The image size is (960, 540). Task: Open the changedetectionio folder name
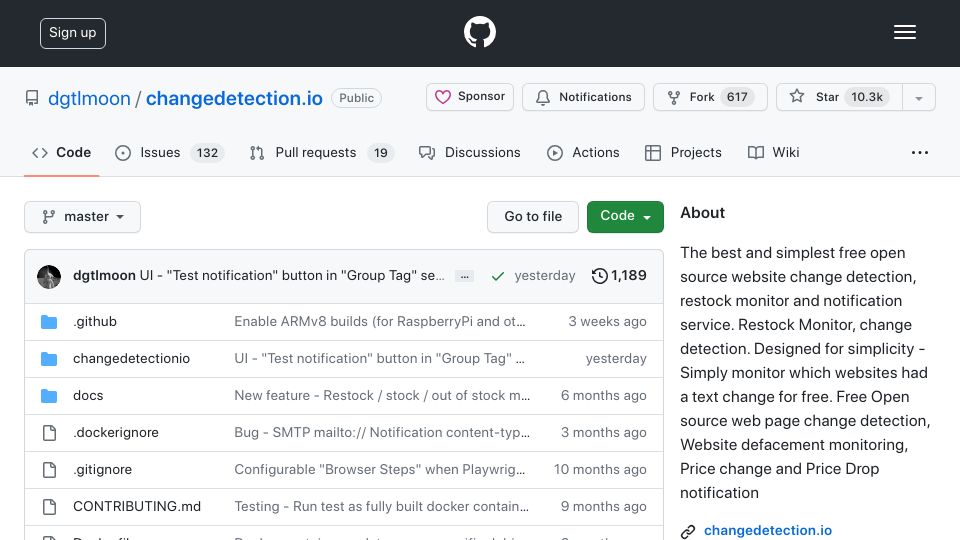point(132,358)
